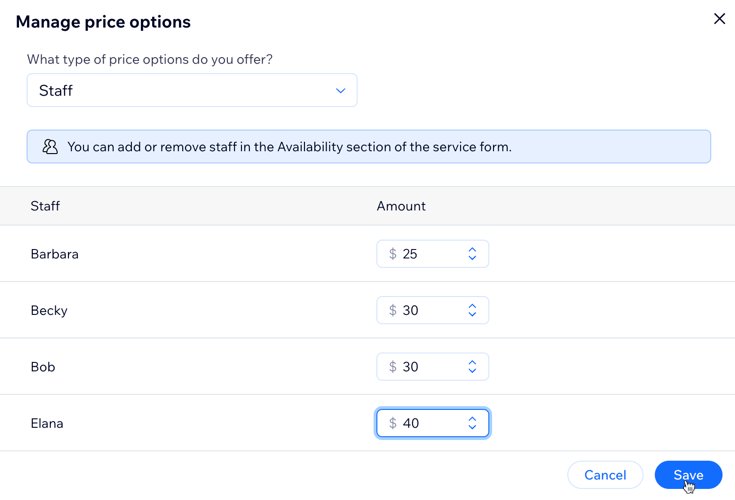Select the Barbara staff name
Viewport: 735px width, 500px height.
54,254
